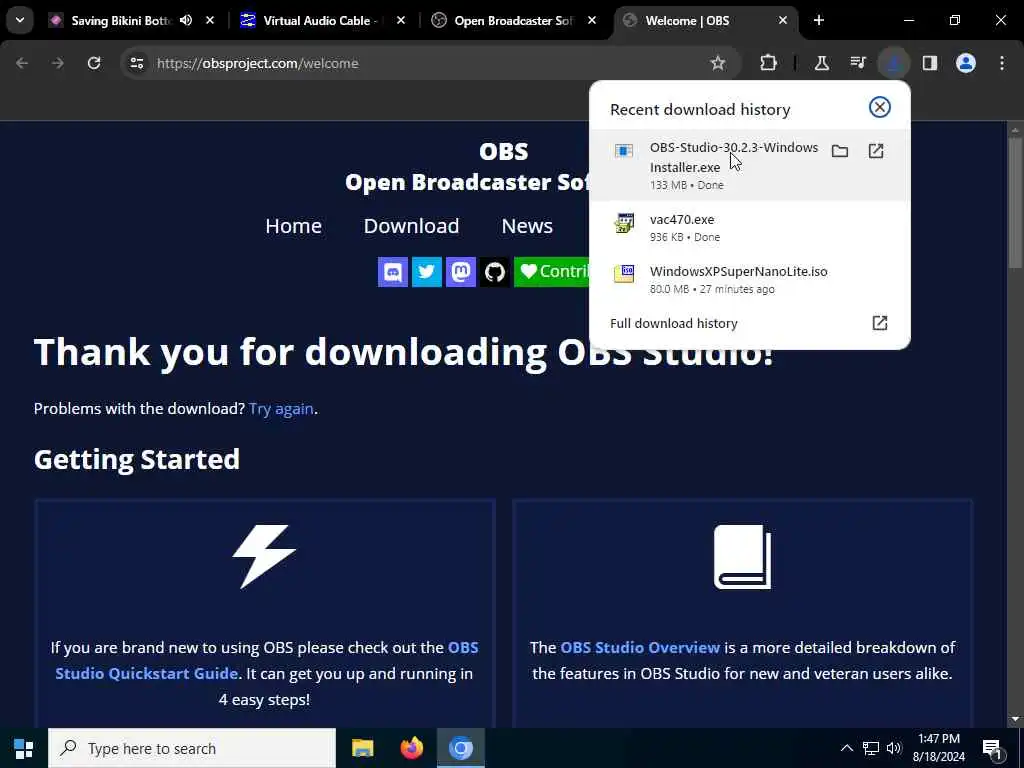Show hidden system tray icons
This screenshot has height=768, width=1024.
tap(846, 748)
